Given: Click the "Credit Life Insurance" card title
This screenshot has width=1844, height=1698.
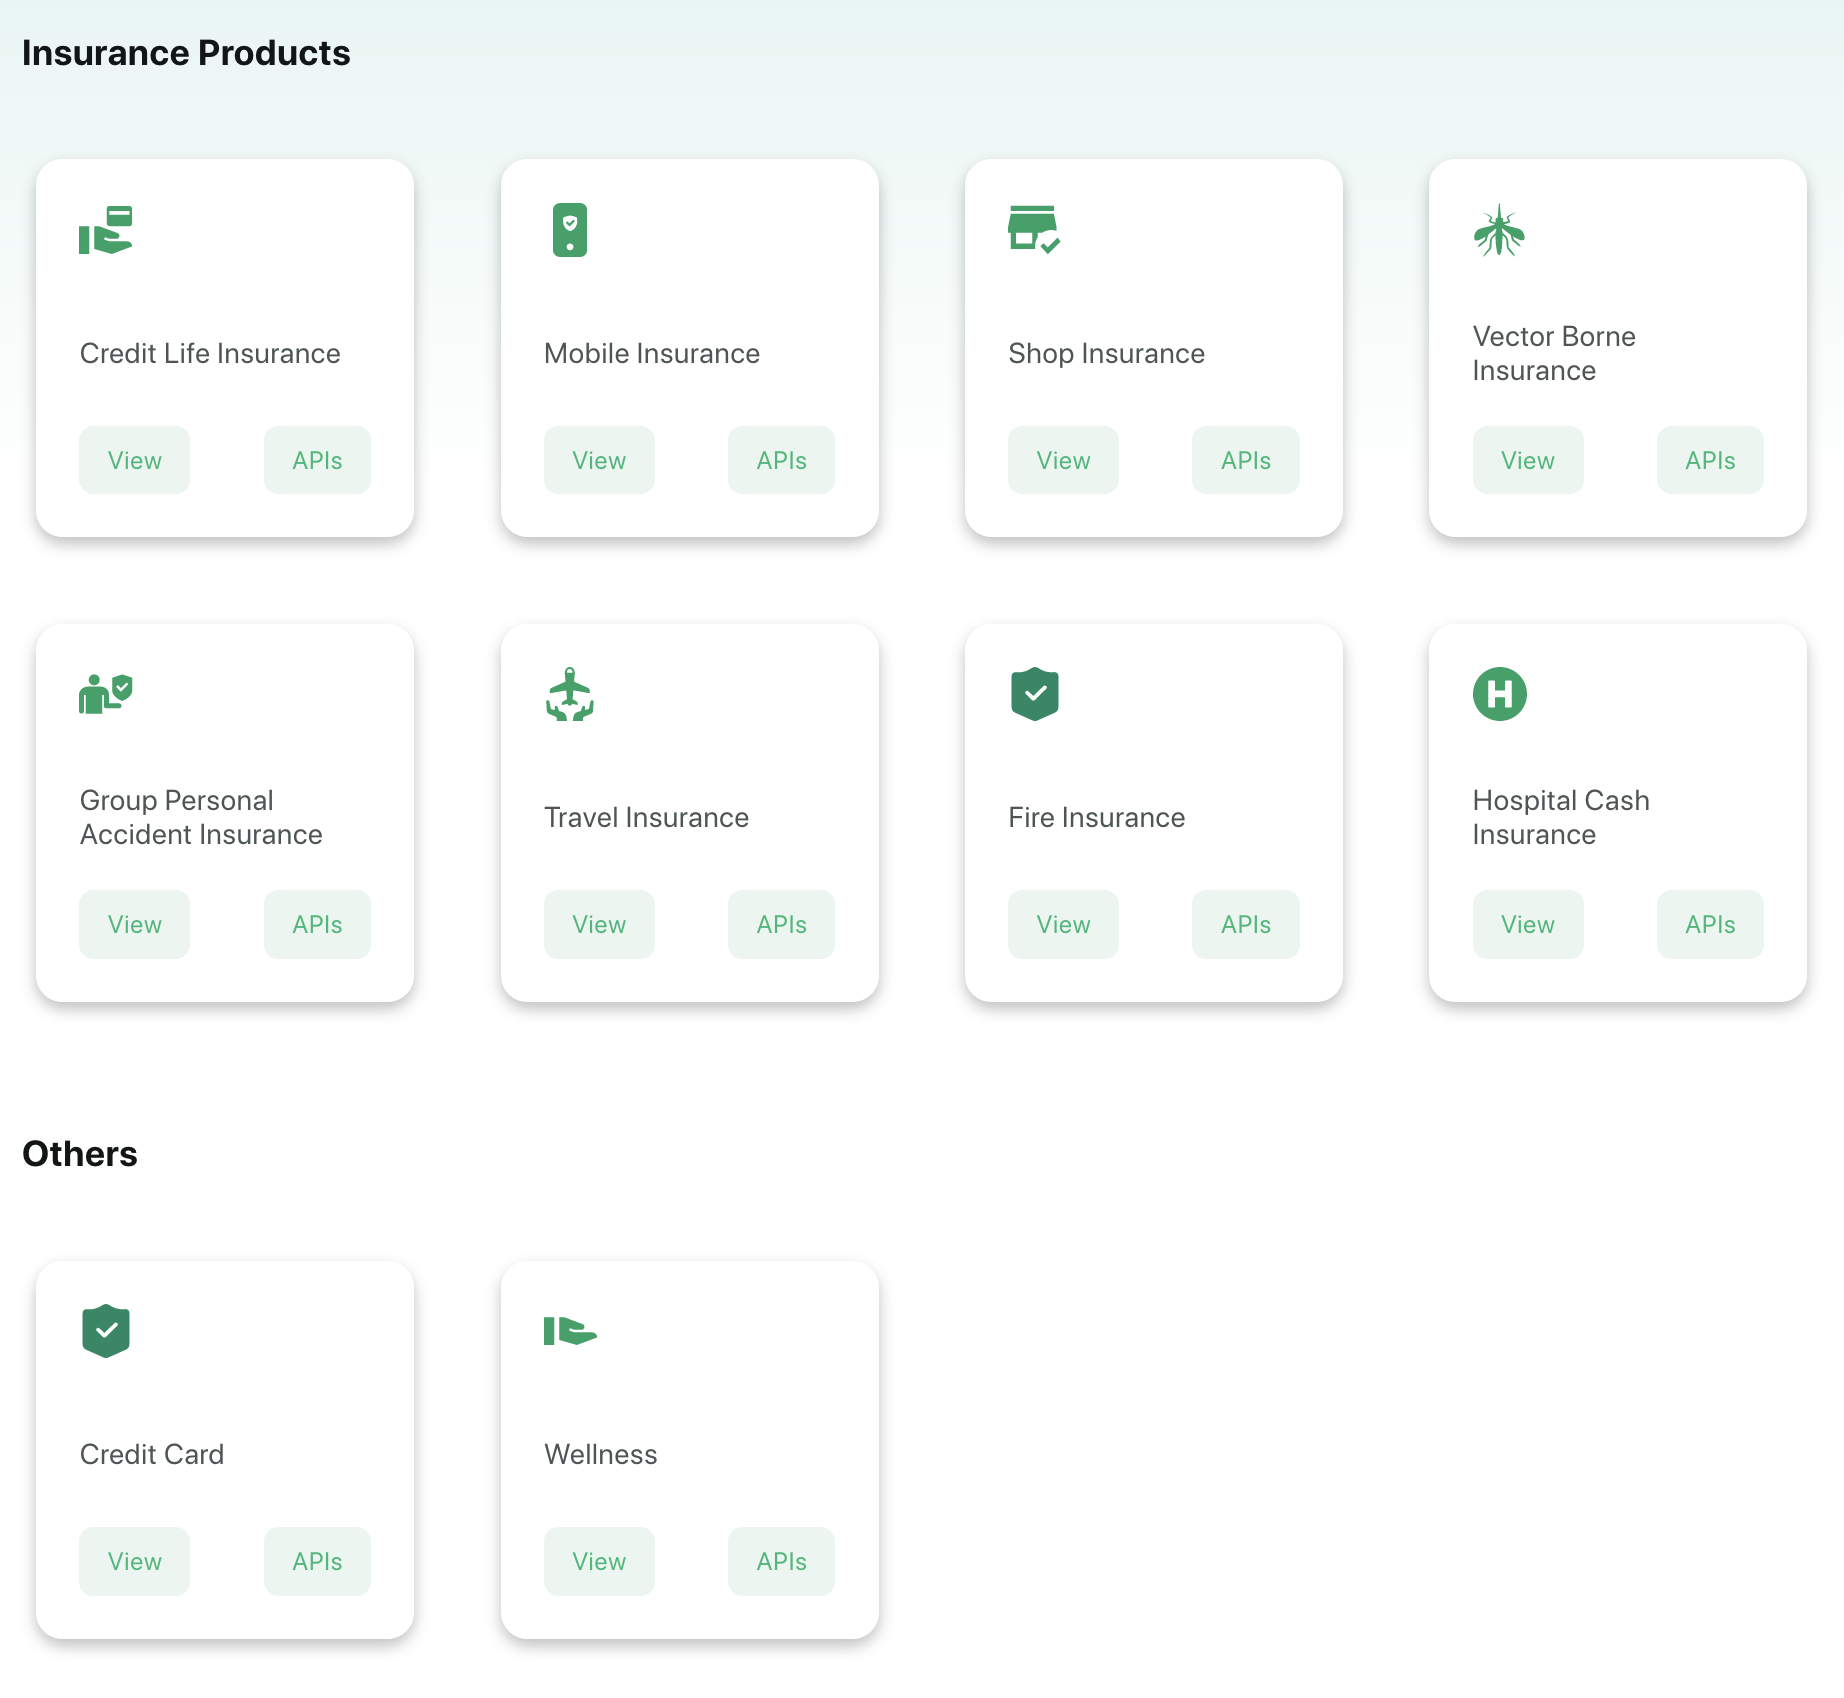Looking at the screenshot, I should (x=210, y=353).
